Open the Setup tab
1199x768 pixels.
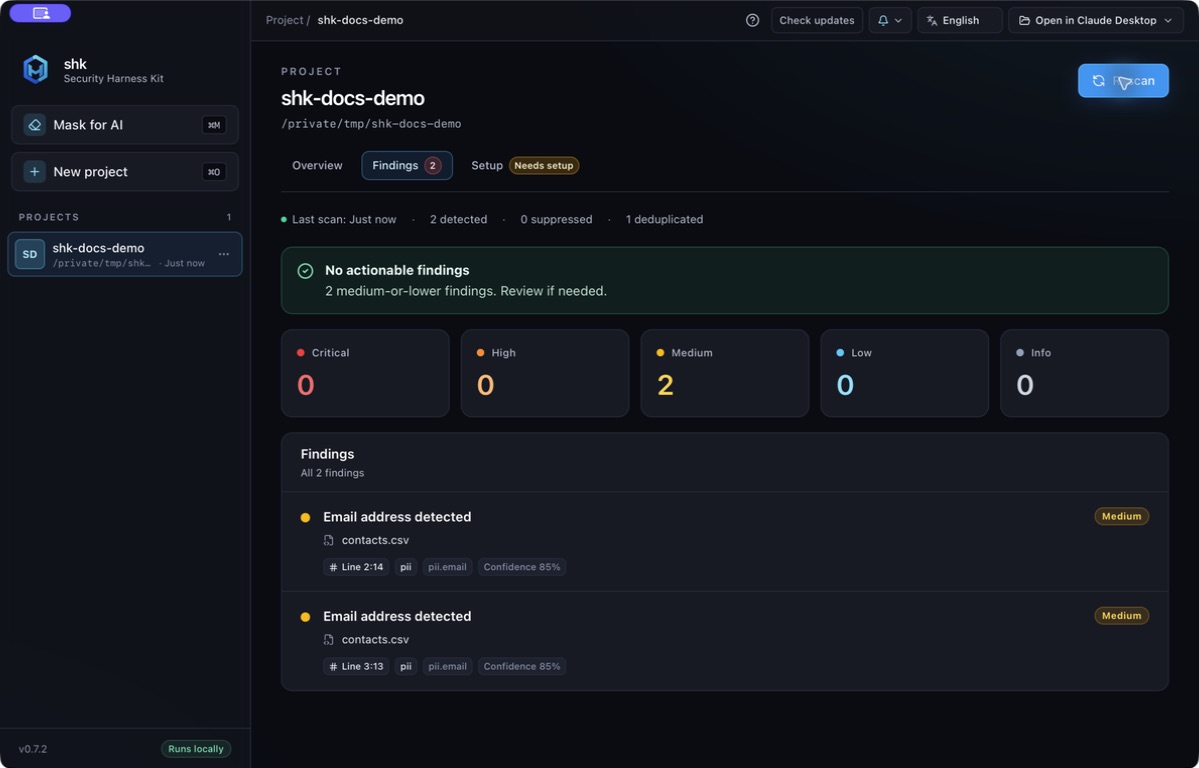pos(525,165)
